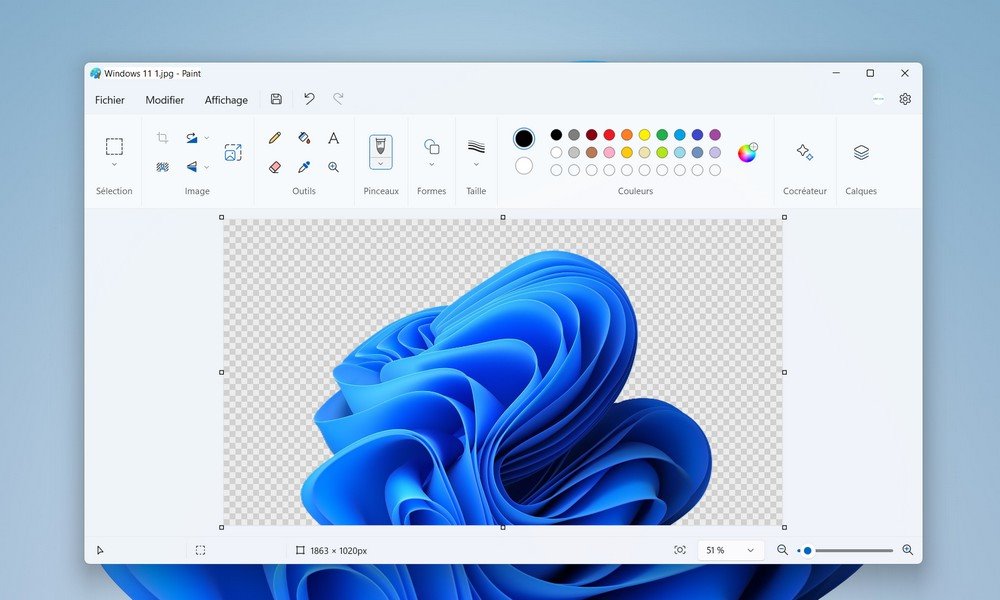The height and width of the screenshot is (600, 1000).
Task: Open the Fichier menu
Action: (110, 100)
